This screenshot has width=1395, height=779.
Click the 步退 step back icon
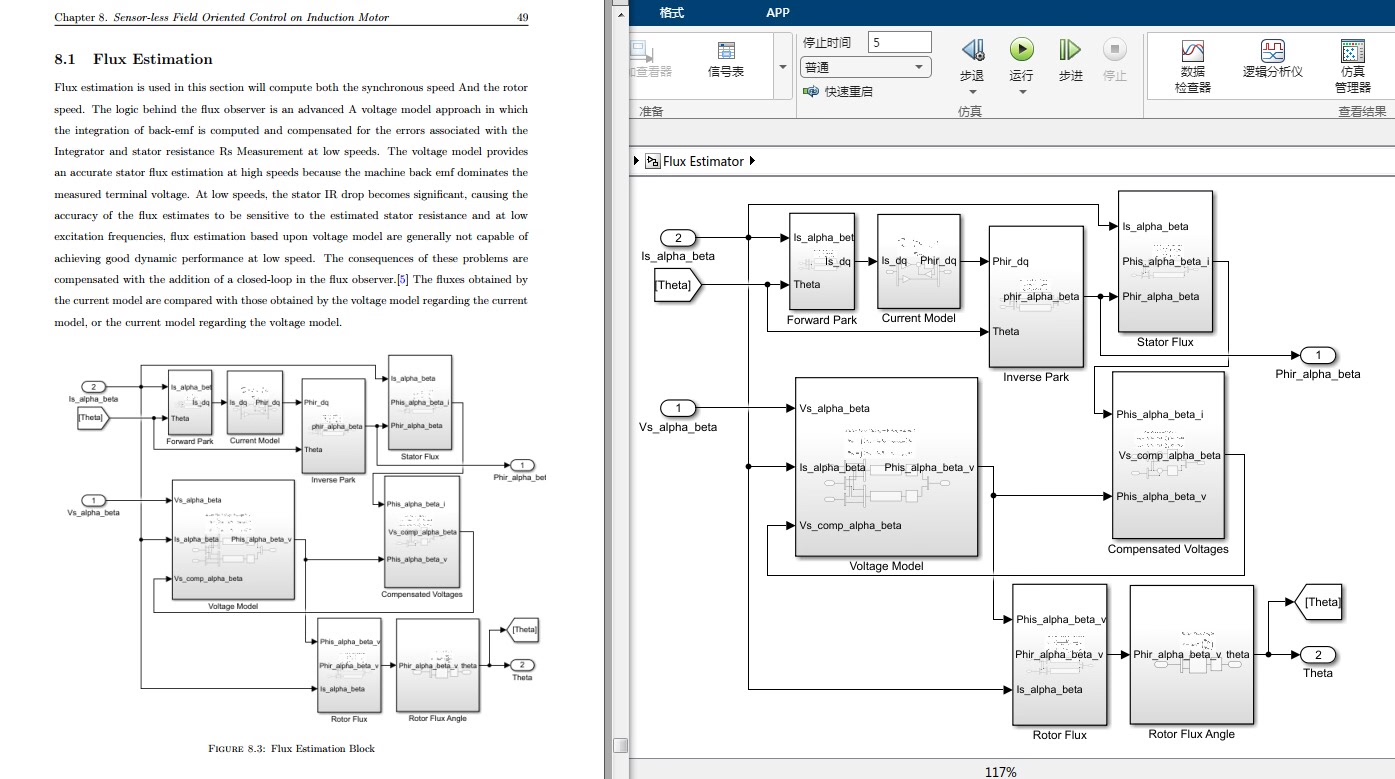(972, 49)
